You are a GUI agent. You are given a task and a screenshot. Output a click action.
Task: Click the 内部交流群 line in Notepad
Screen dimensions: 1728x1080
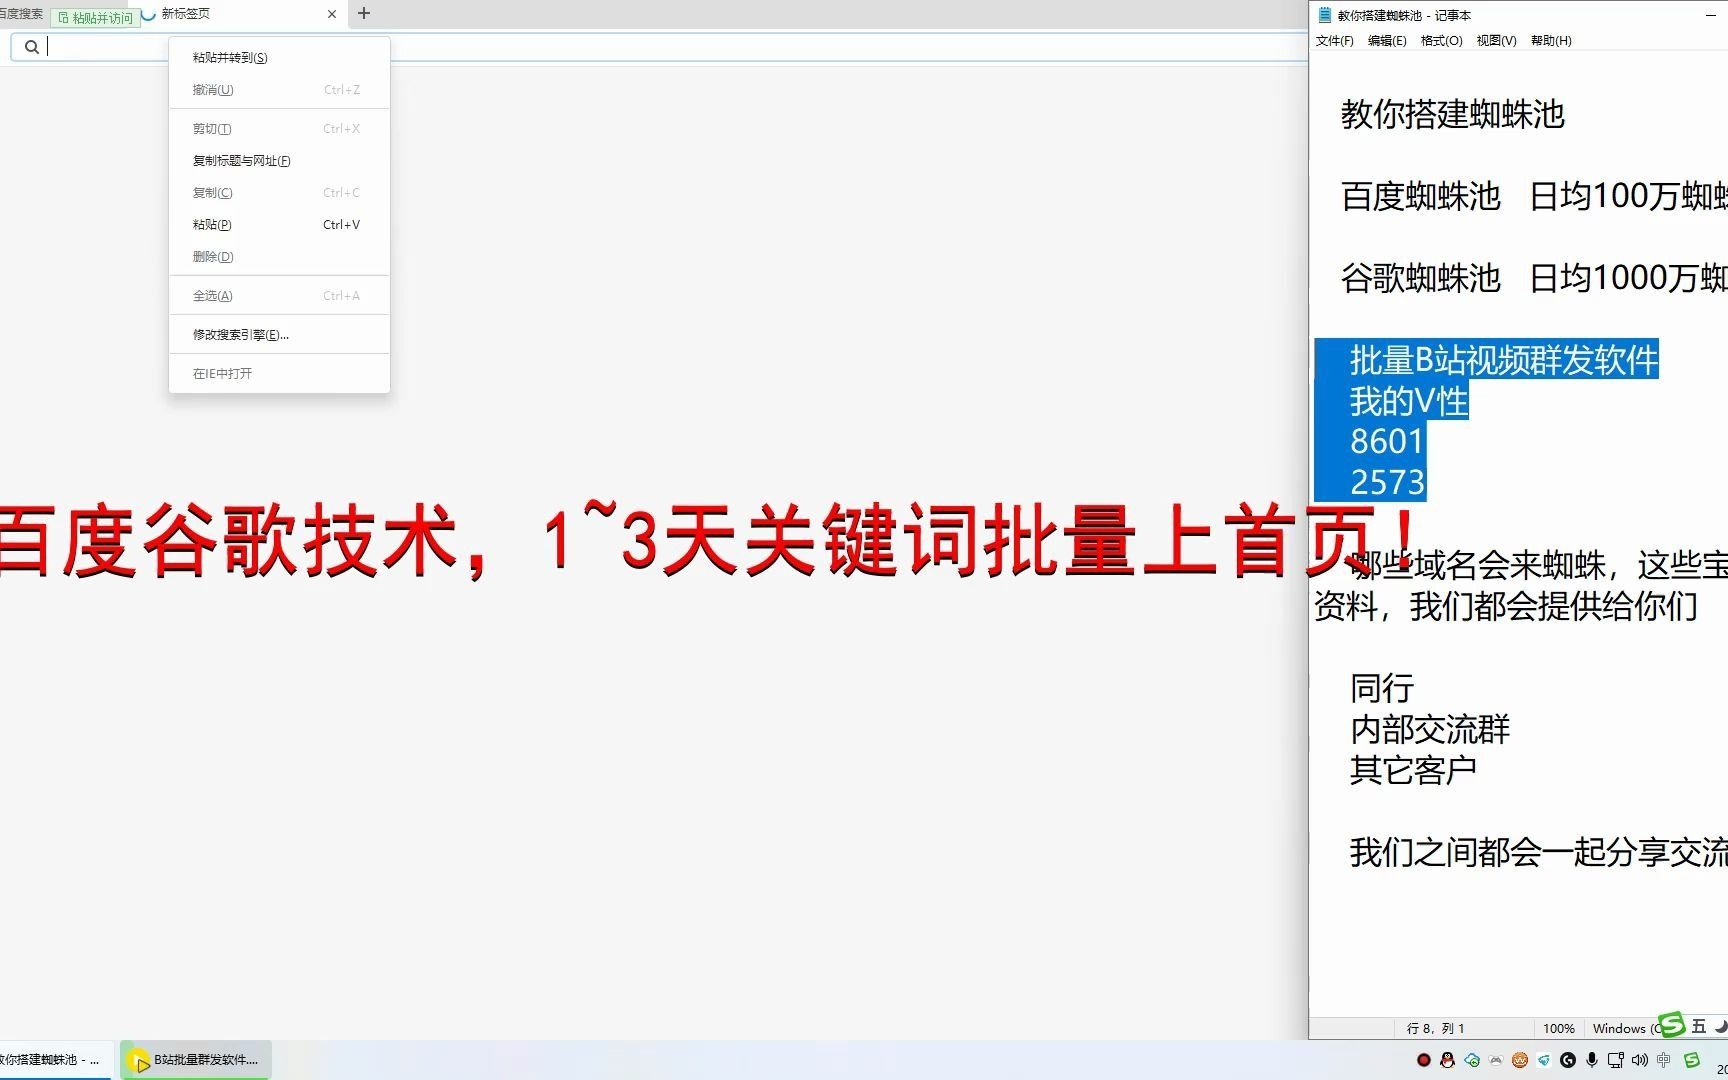(1430, 729)
